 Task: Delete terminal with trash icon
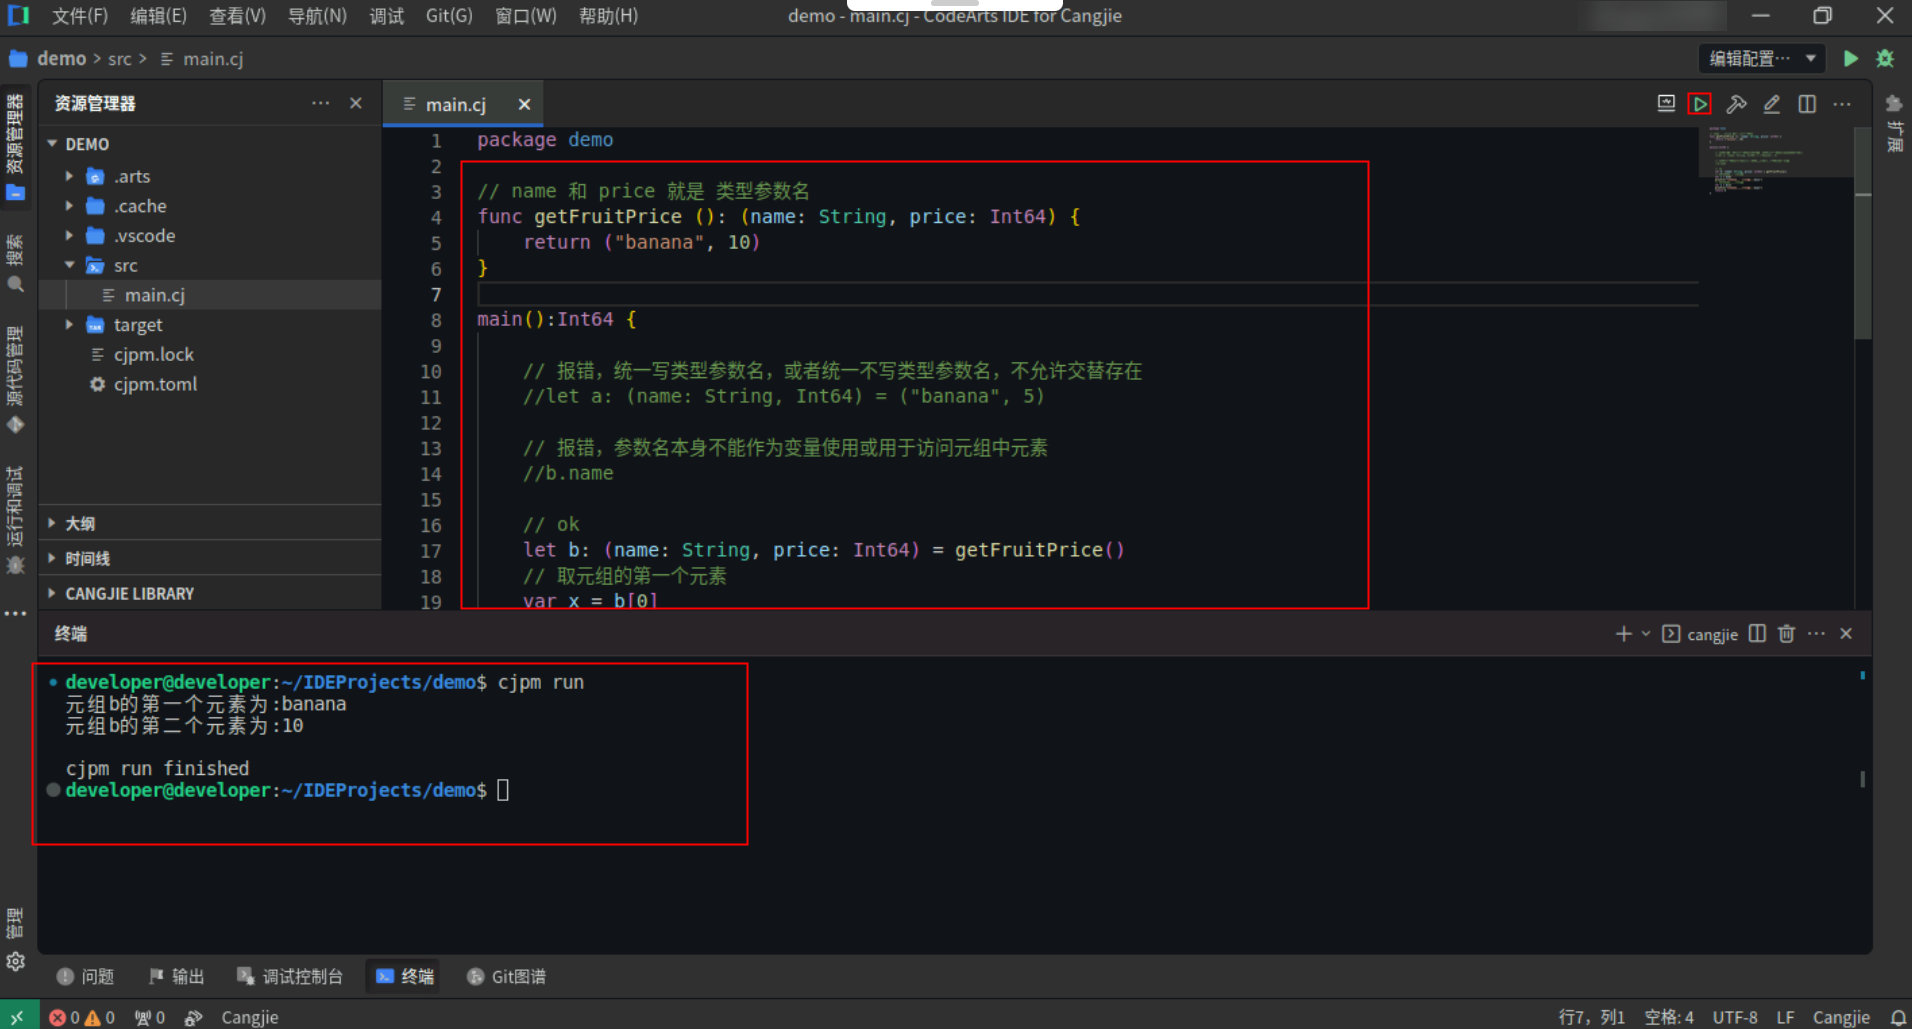1787,634
